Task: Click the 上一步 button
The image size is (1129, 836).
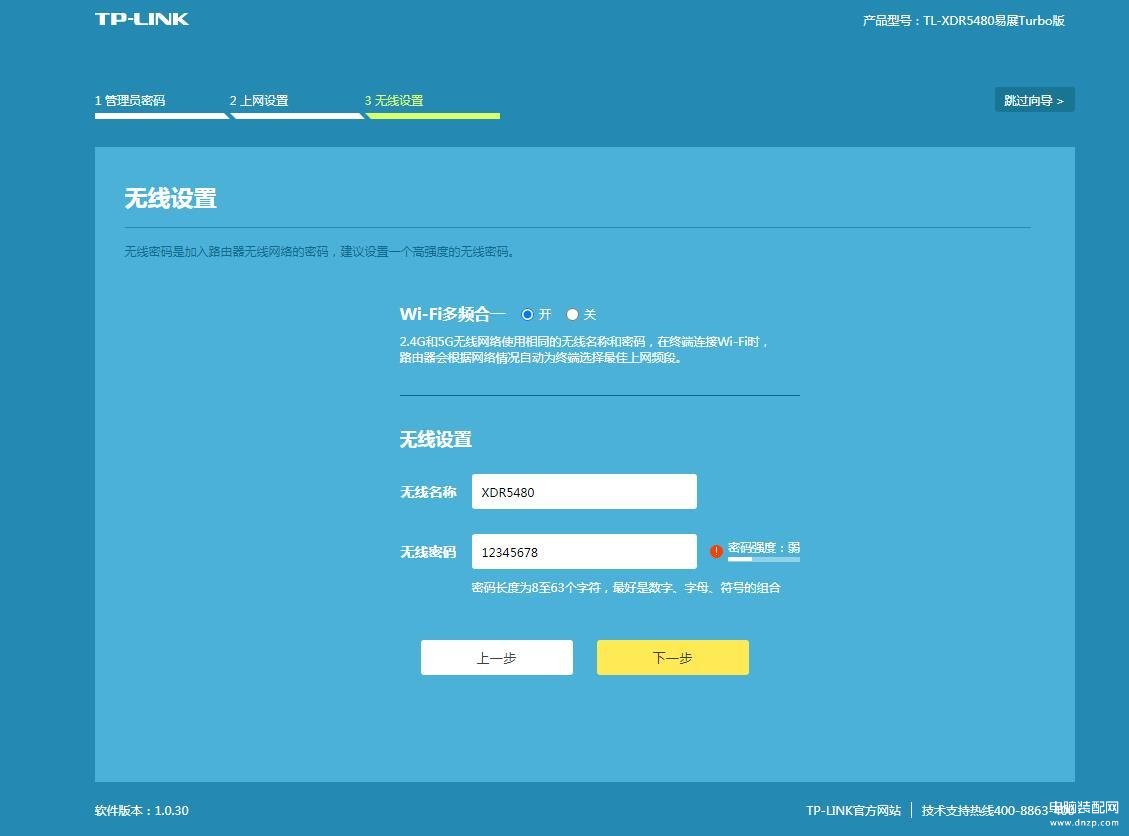Action: 497,657
